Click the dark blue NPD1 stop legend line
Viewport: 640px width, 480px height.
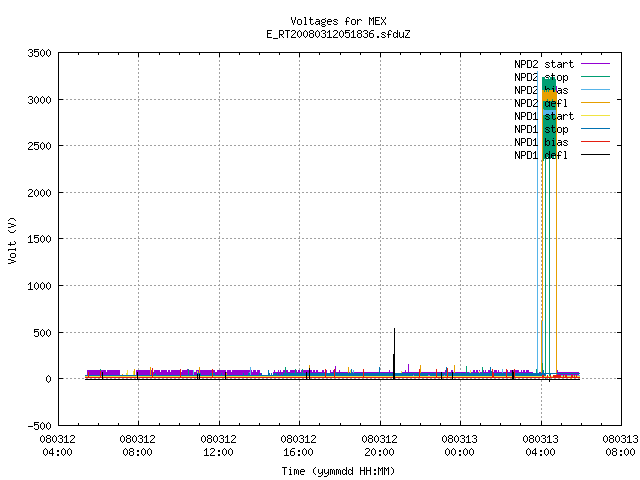(596, 129)
